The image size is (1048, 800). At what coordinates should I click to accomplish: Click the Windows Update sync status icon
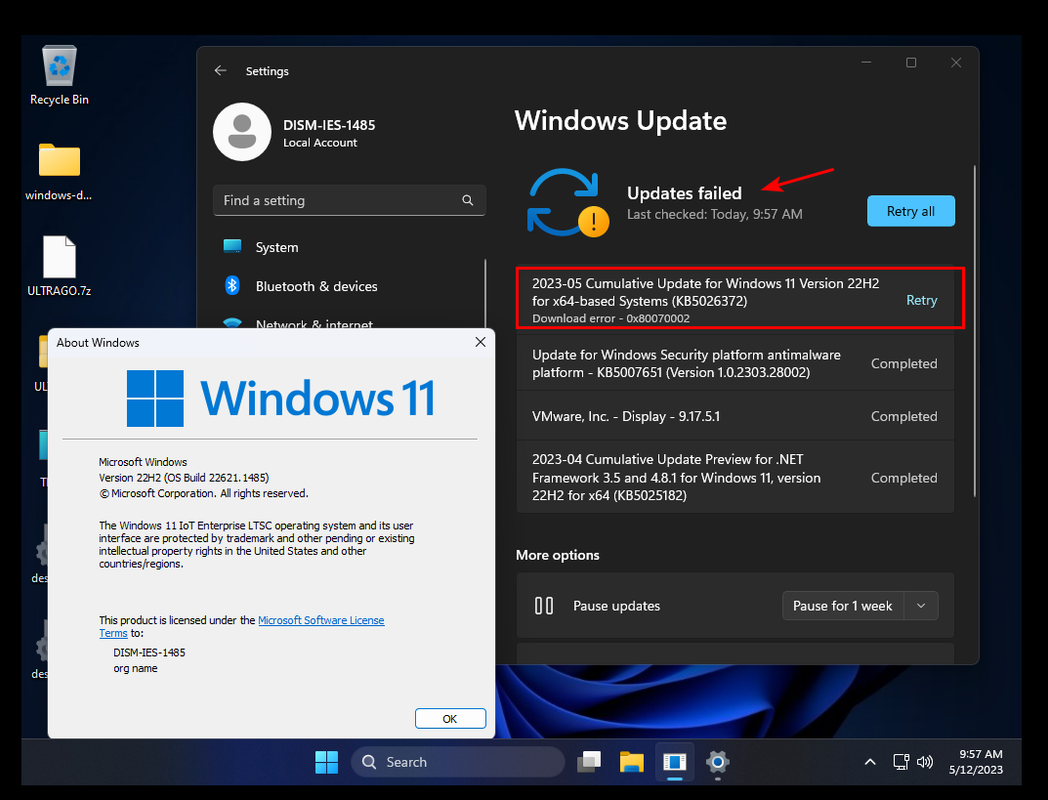(x=567, y=203)
